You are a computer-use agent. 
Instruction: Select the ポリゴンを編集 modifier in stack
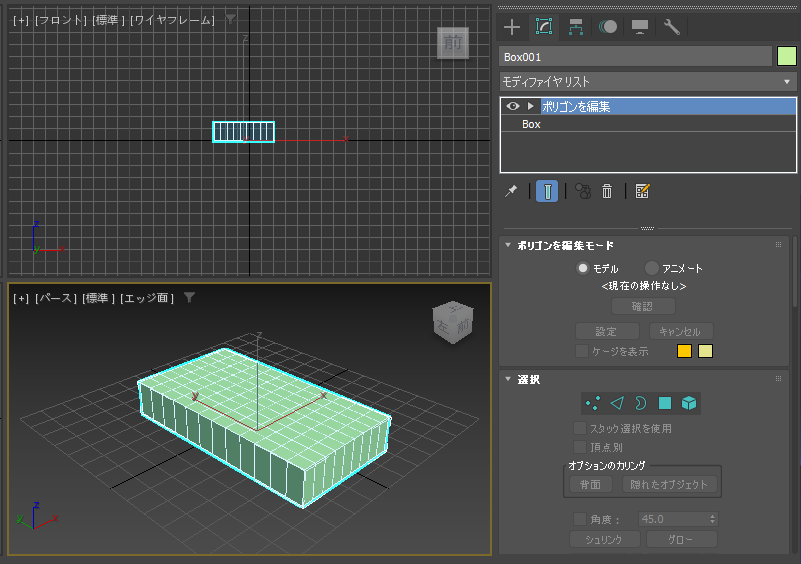[668, 106]
